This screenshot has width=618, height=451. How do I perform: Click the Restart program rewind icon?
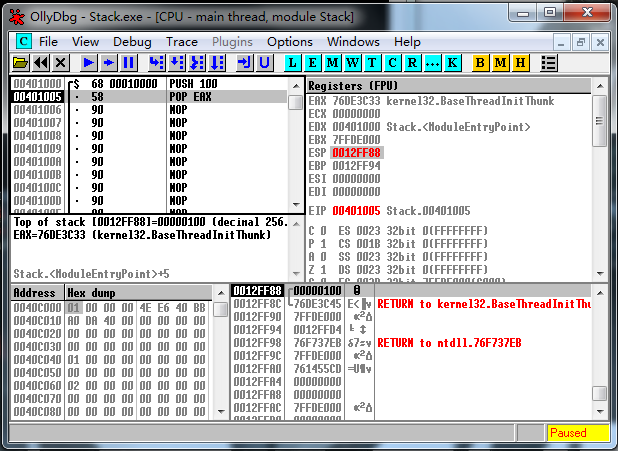tap(41, 63)
